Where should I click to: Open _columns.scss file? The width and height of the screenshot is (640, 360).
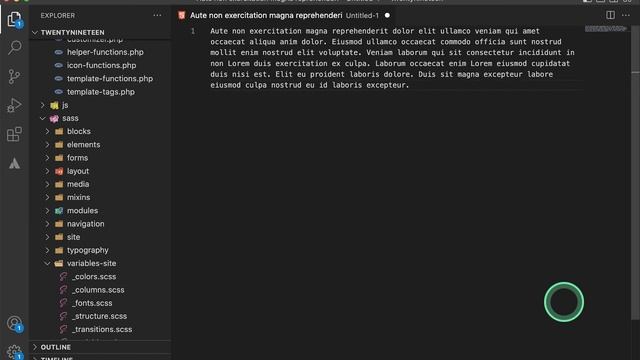coord(98,290)
